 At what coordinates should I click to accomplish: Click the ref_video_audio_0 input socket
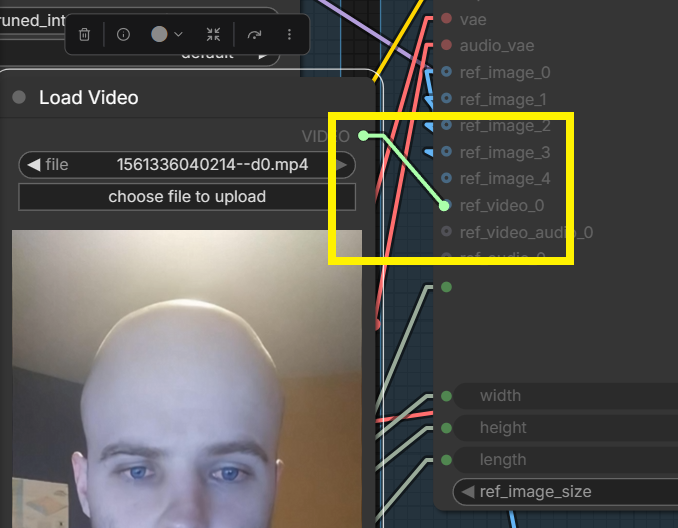click(446, 232)
